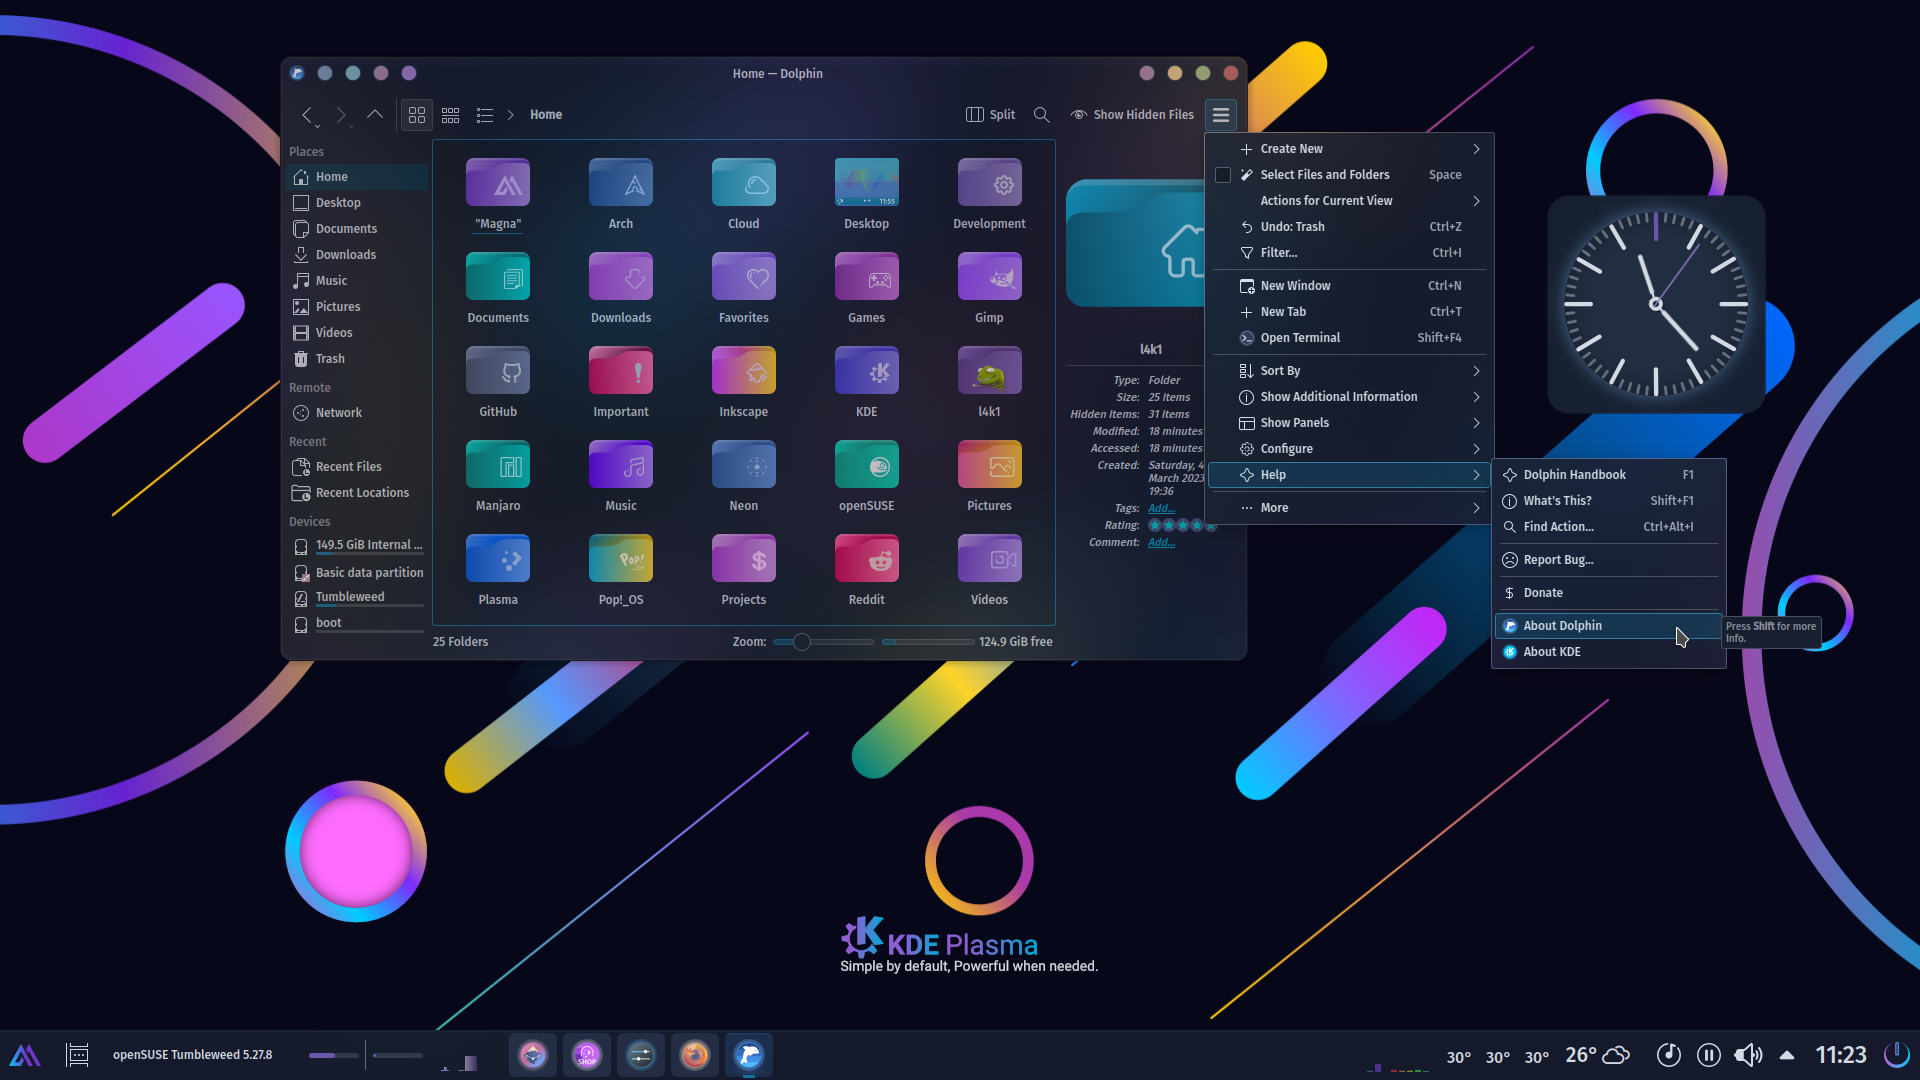Image resolution: width=1920 pixels, height=1080 pixels.
Task: Expand the Configure submenu
Action: point(1349,449)
